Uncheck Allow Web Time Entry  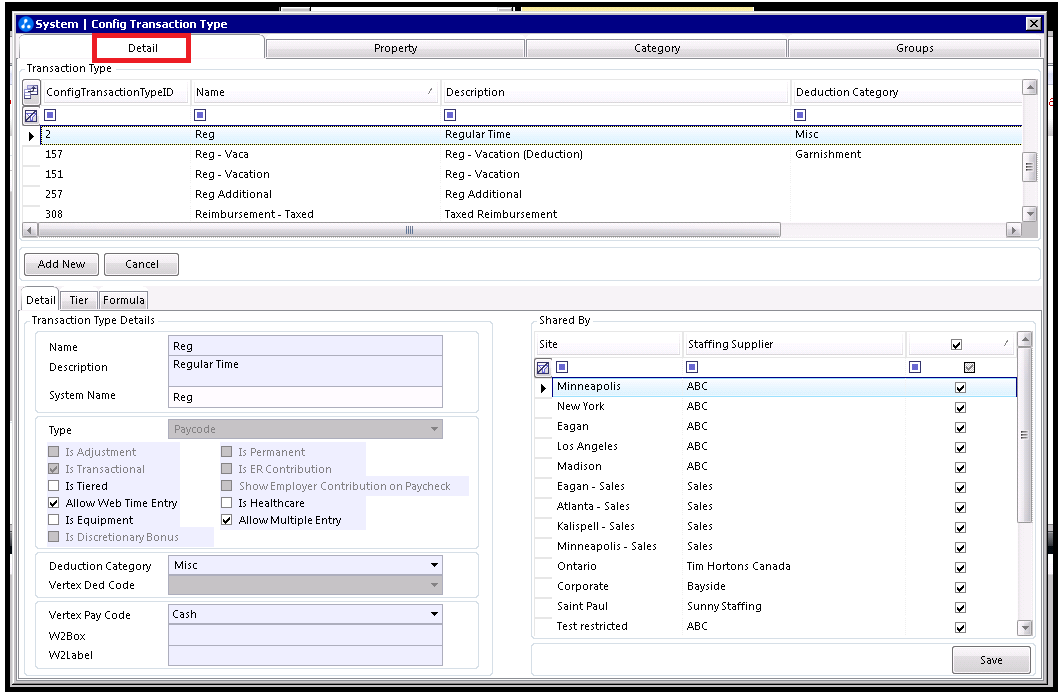[x=54, y=503]
